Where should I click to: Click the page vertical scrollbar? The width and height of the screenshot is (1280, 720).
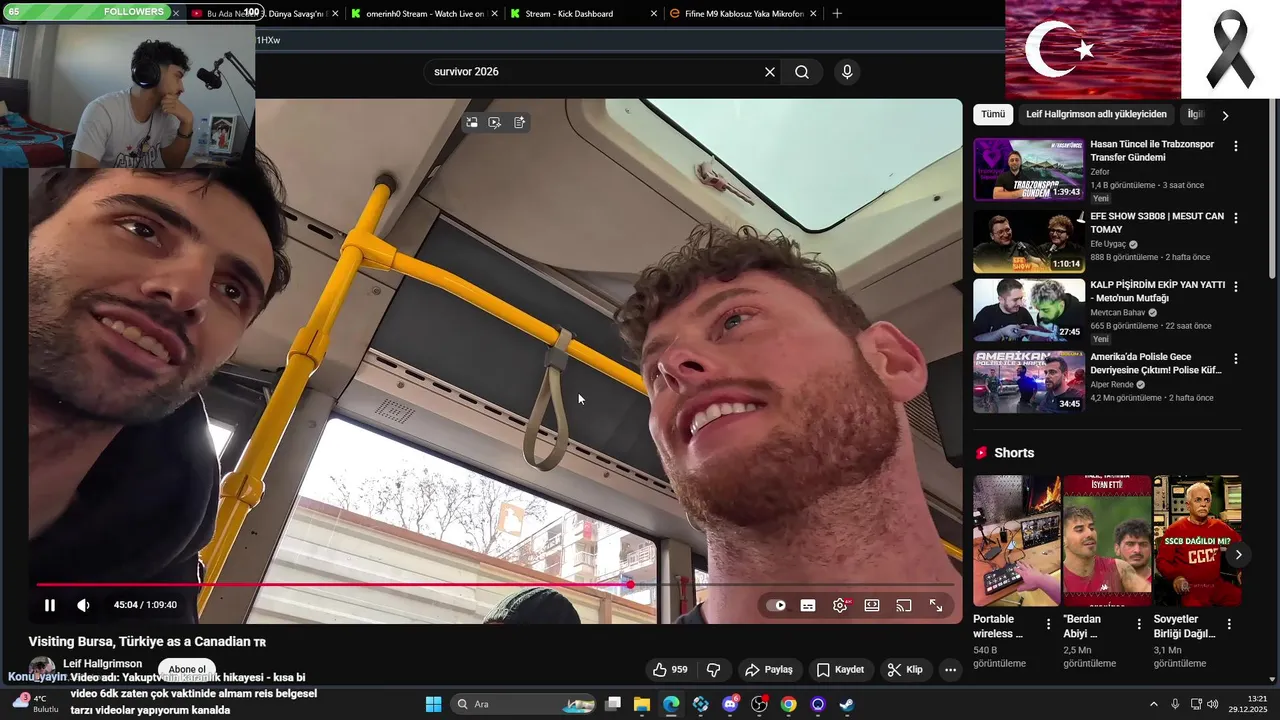(x=1272, y=190)
